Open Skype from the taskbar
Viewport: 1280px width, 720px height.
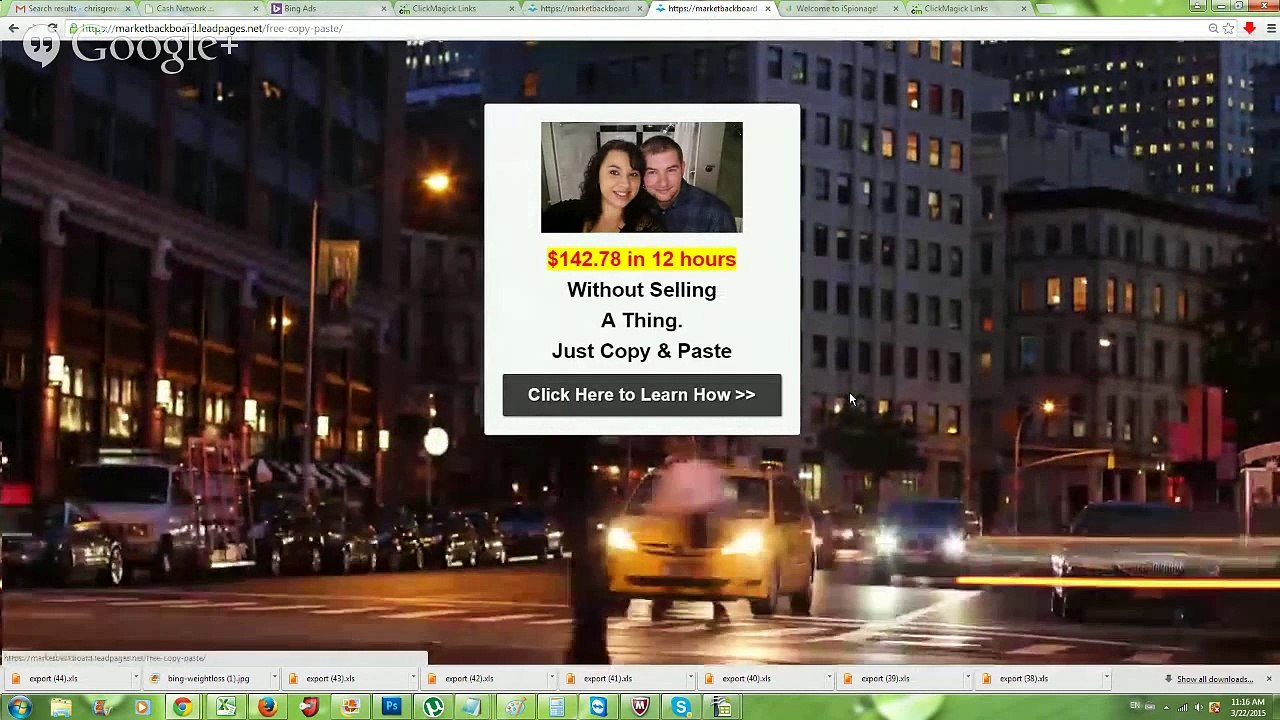pyautogui.click(x=681, y=708)
